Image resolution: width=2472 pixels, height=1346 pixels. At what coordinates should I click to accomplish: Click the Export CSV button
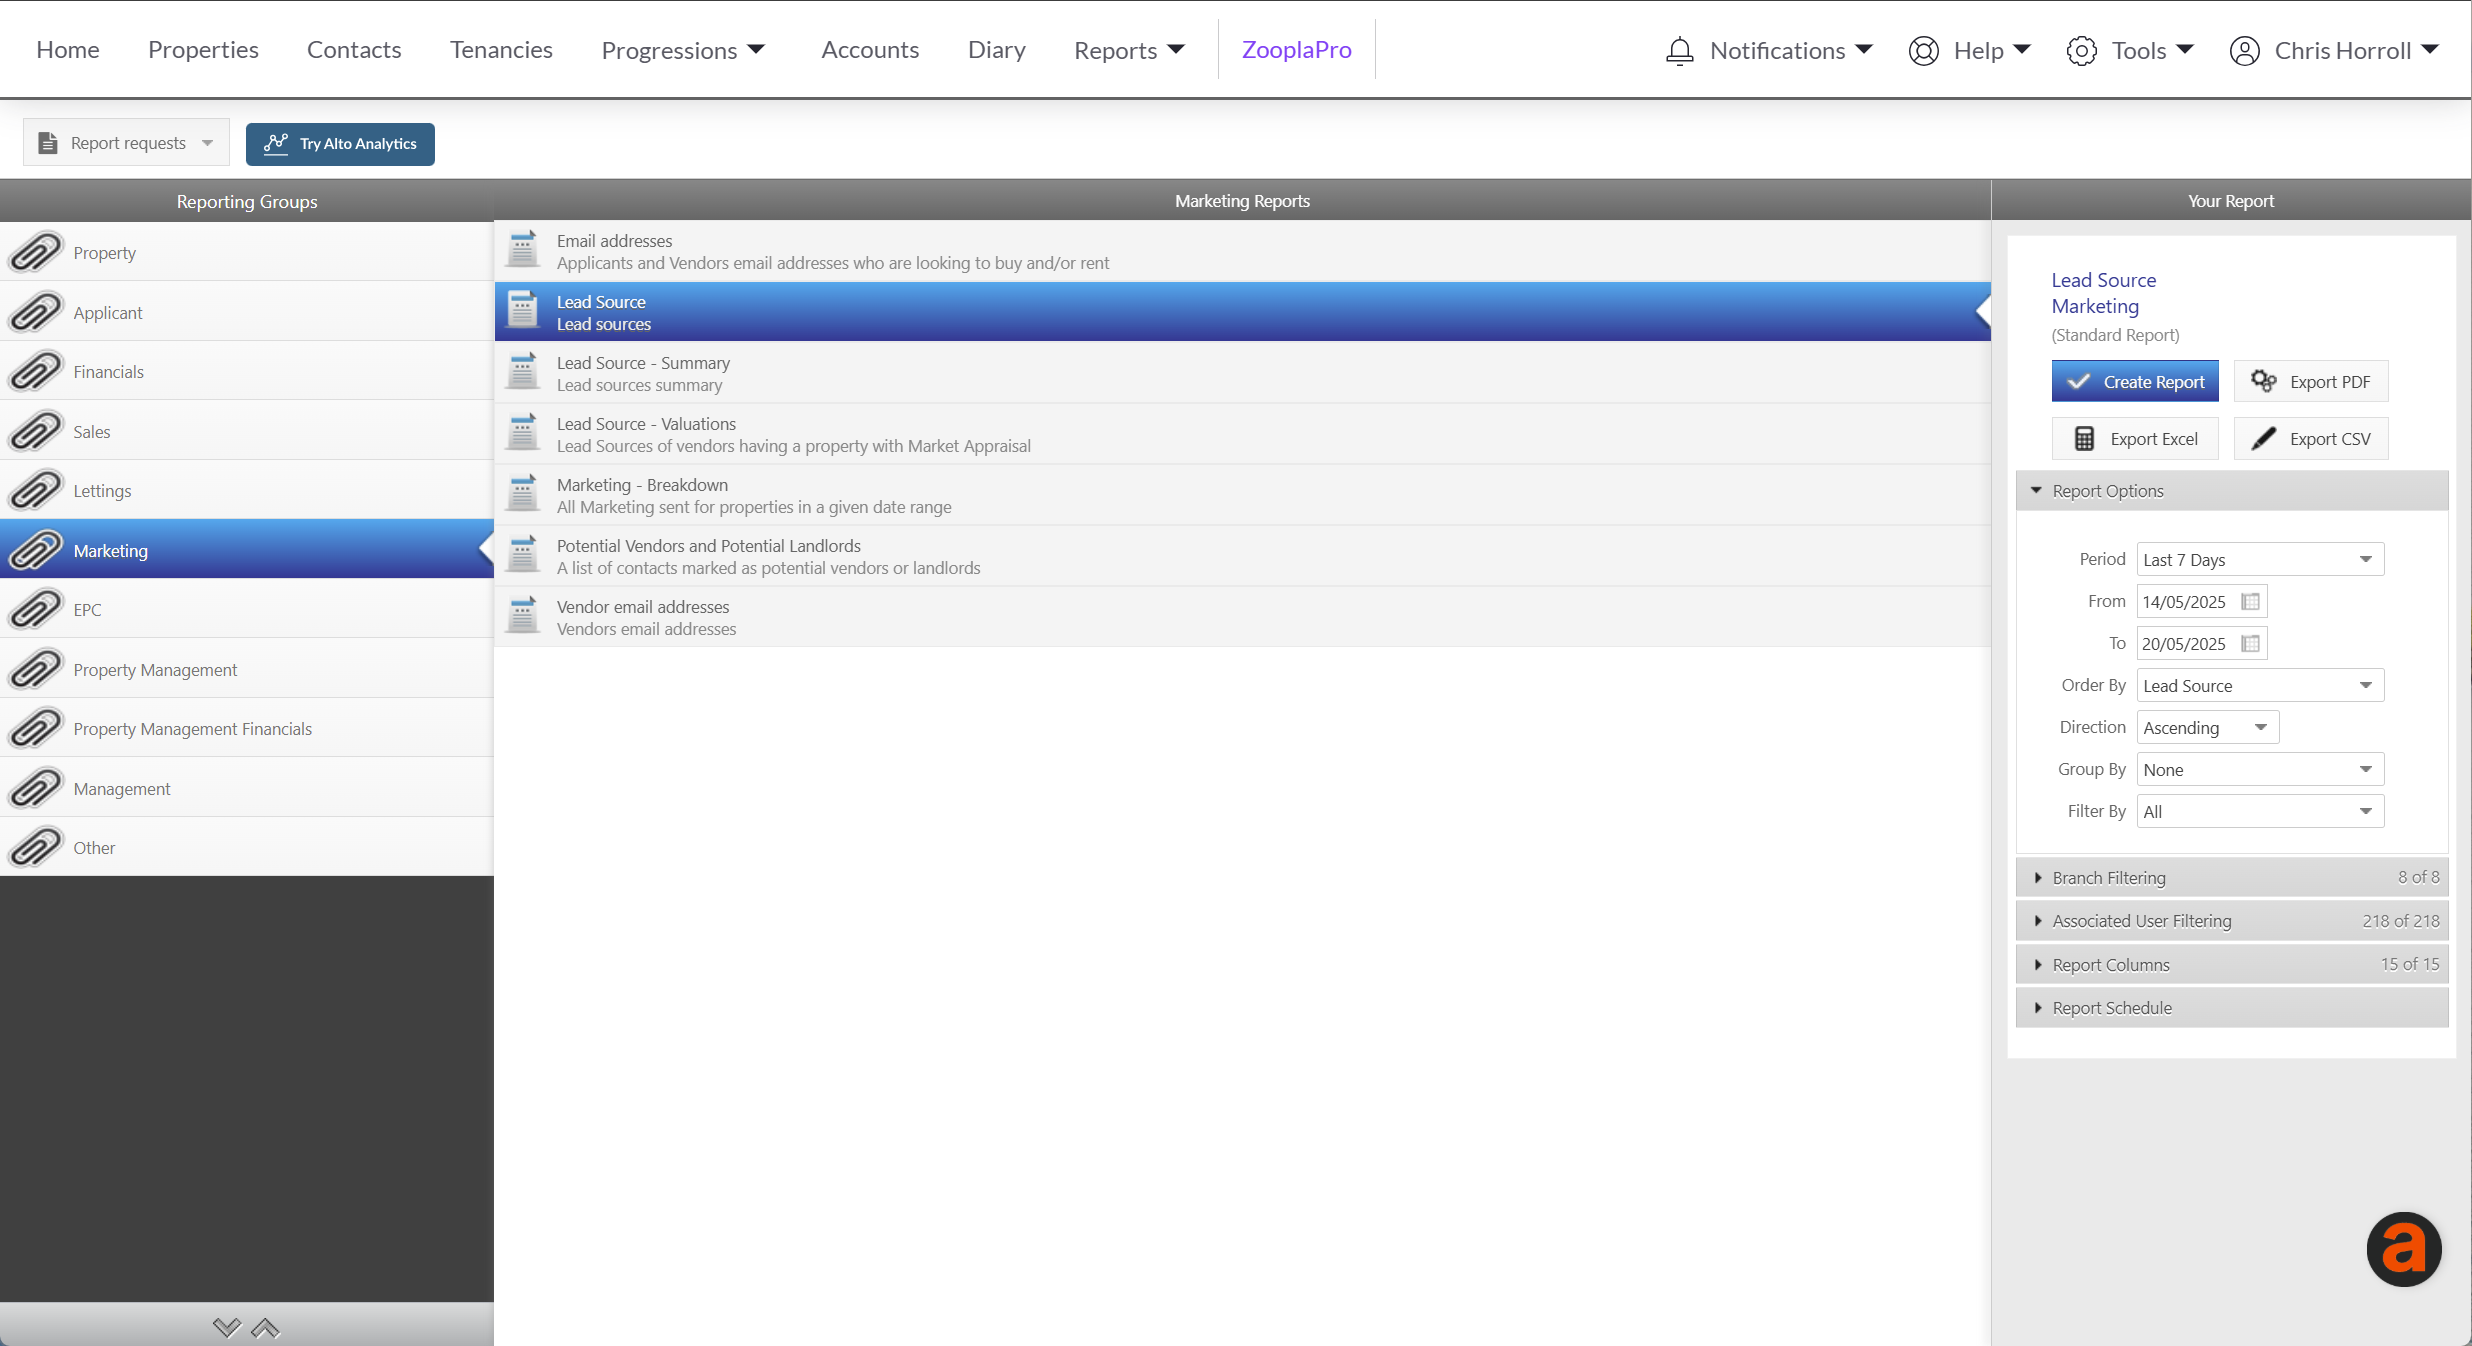coord(2311,439)
